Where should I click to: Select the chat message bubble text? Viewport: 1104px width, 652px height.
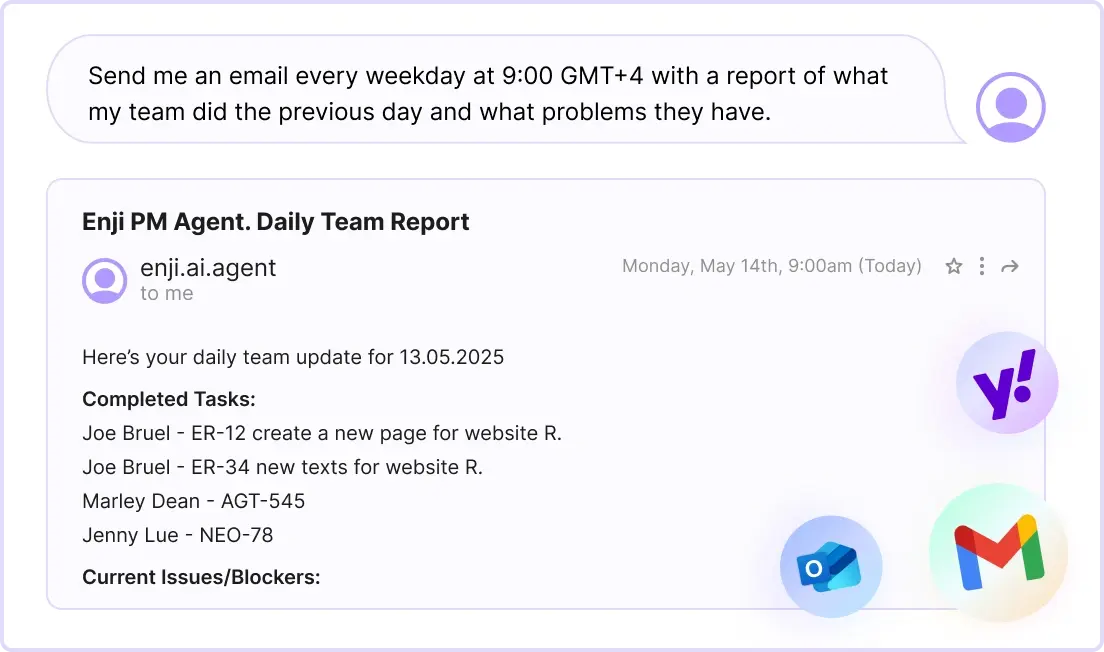[x=488, y=94]
